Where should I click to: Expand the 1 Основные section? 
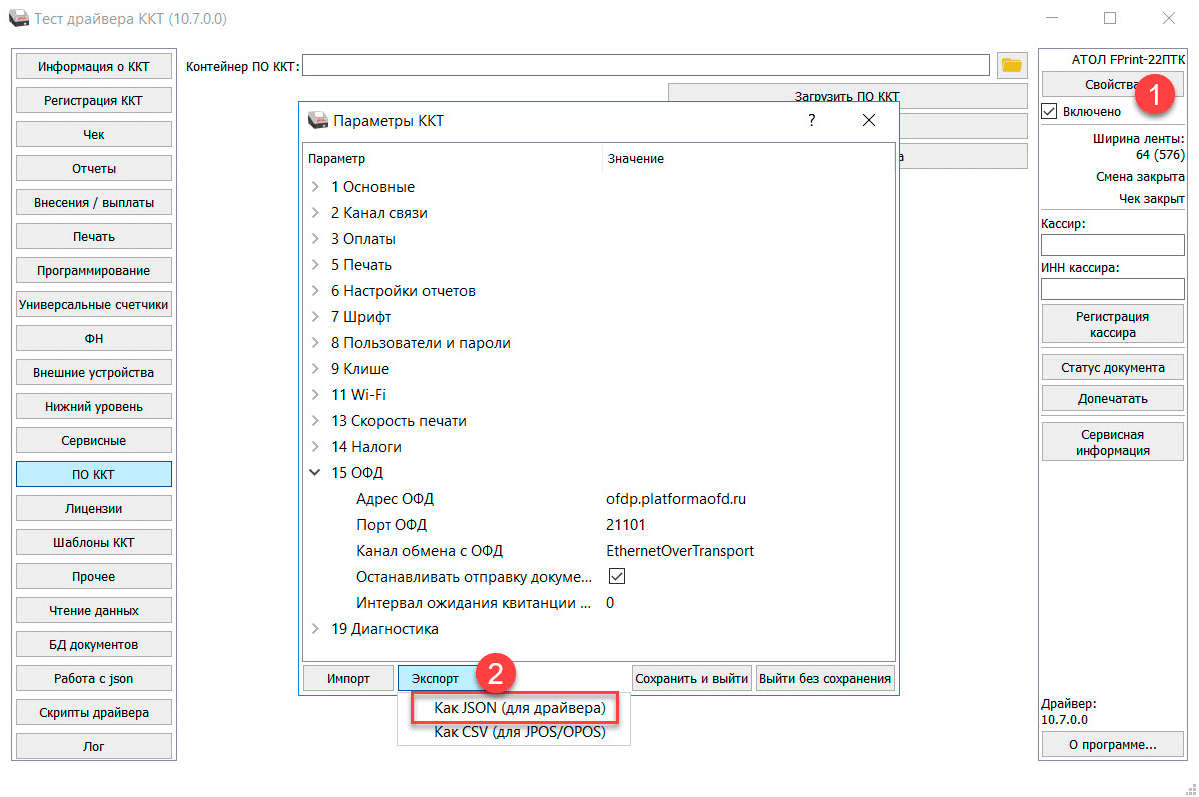316,187
